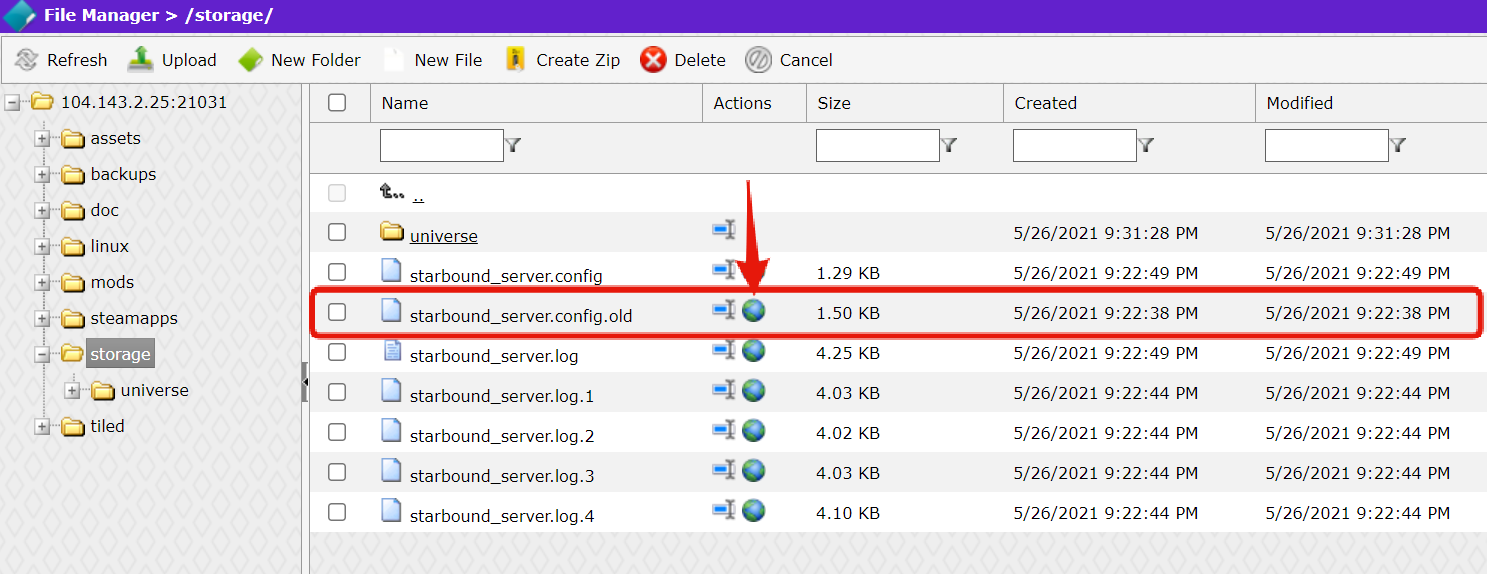Rename icon for starbound_server.config.old row

723,310
